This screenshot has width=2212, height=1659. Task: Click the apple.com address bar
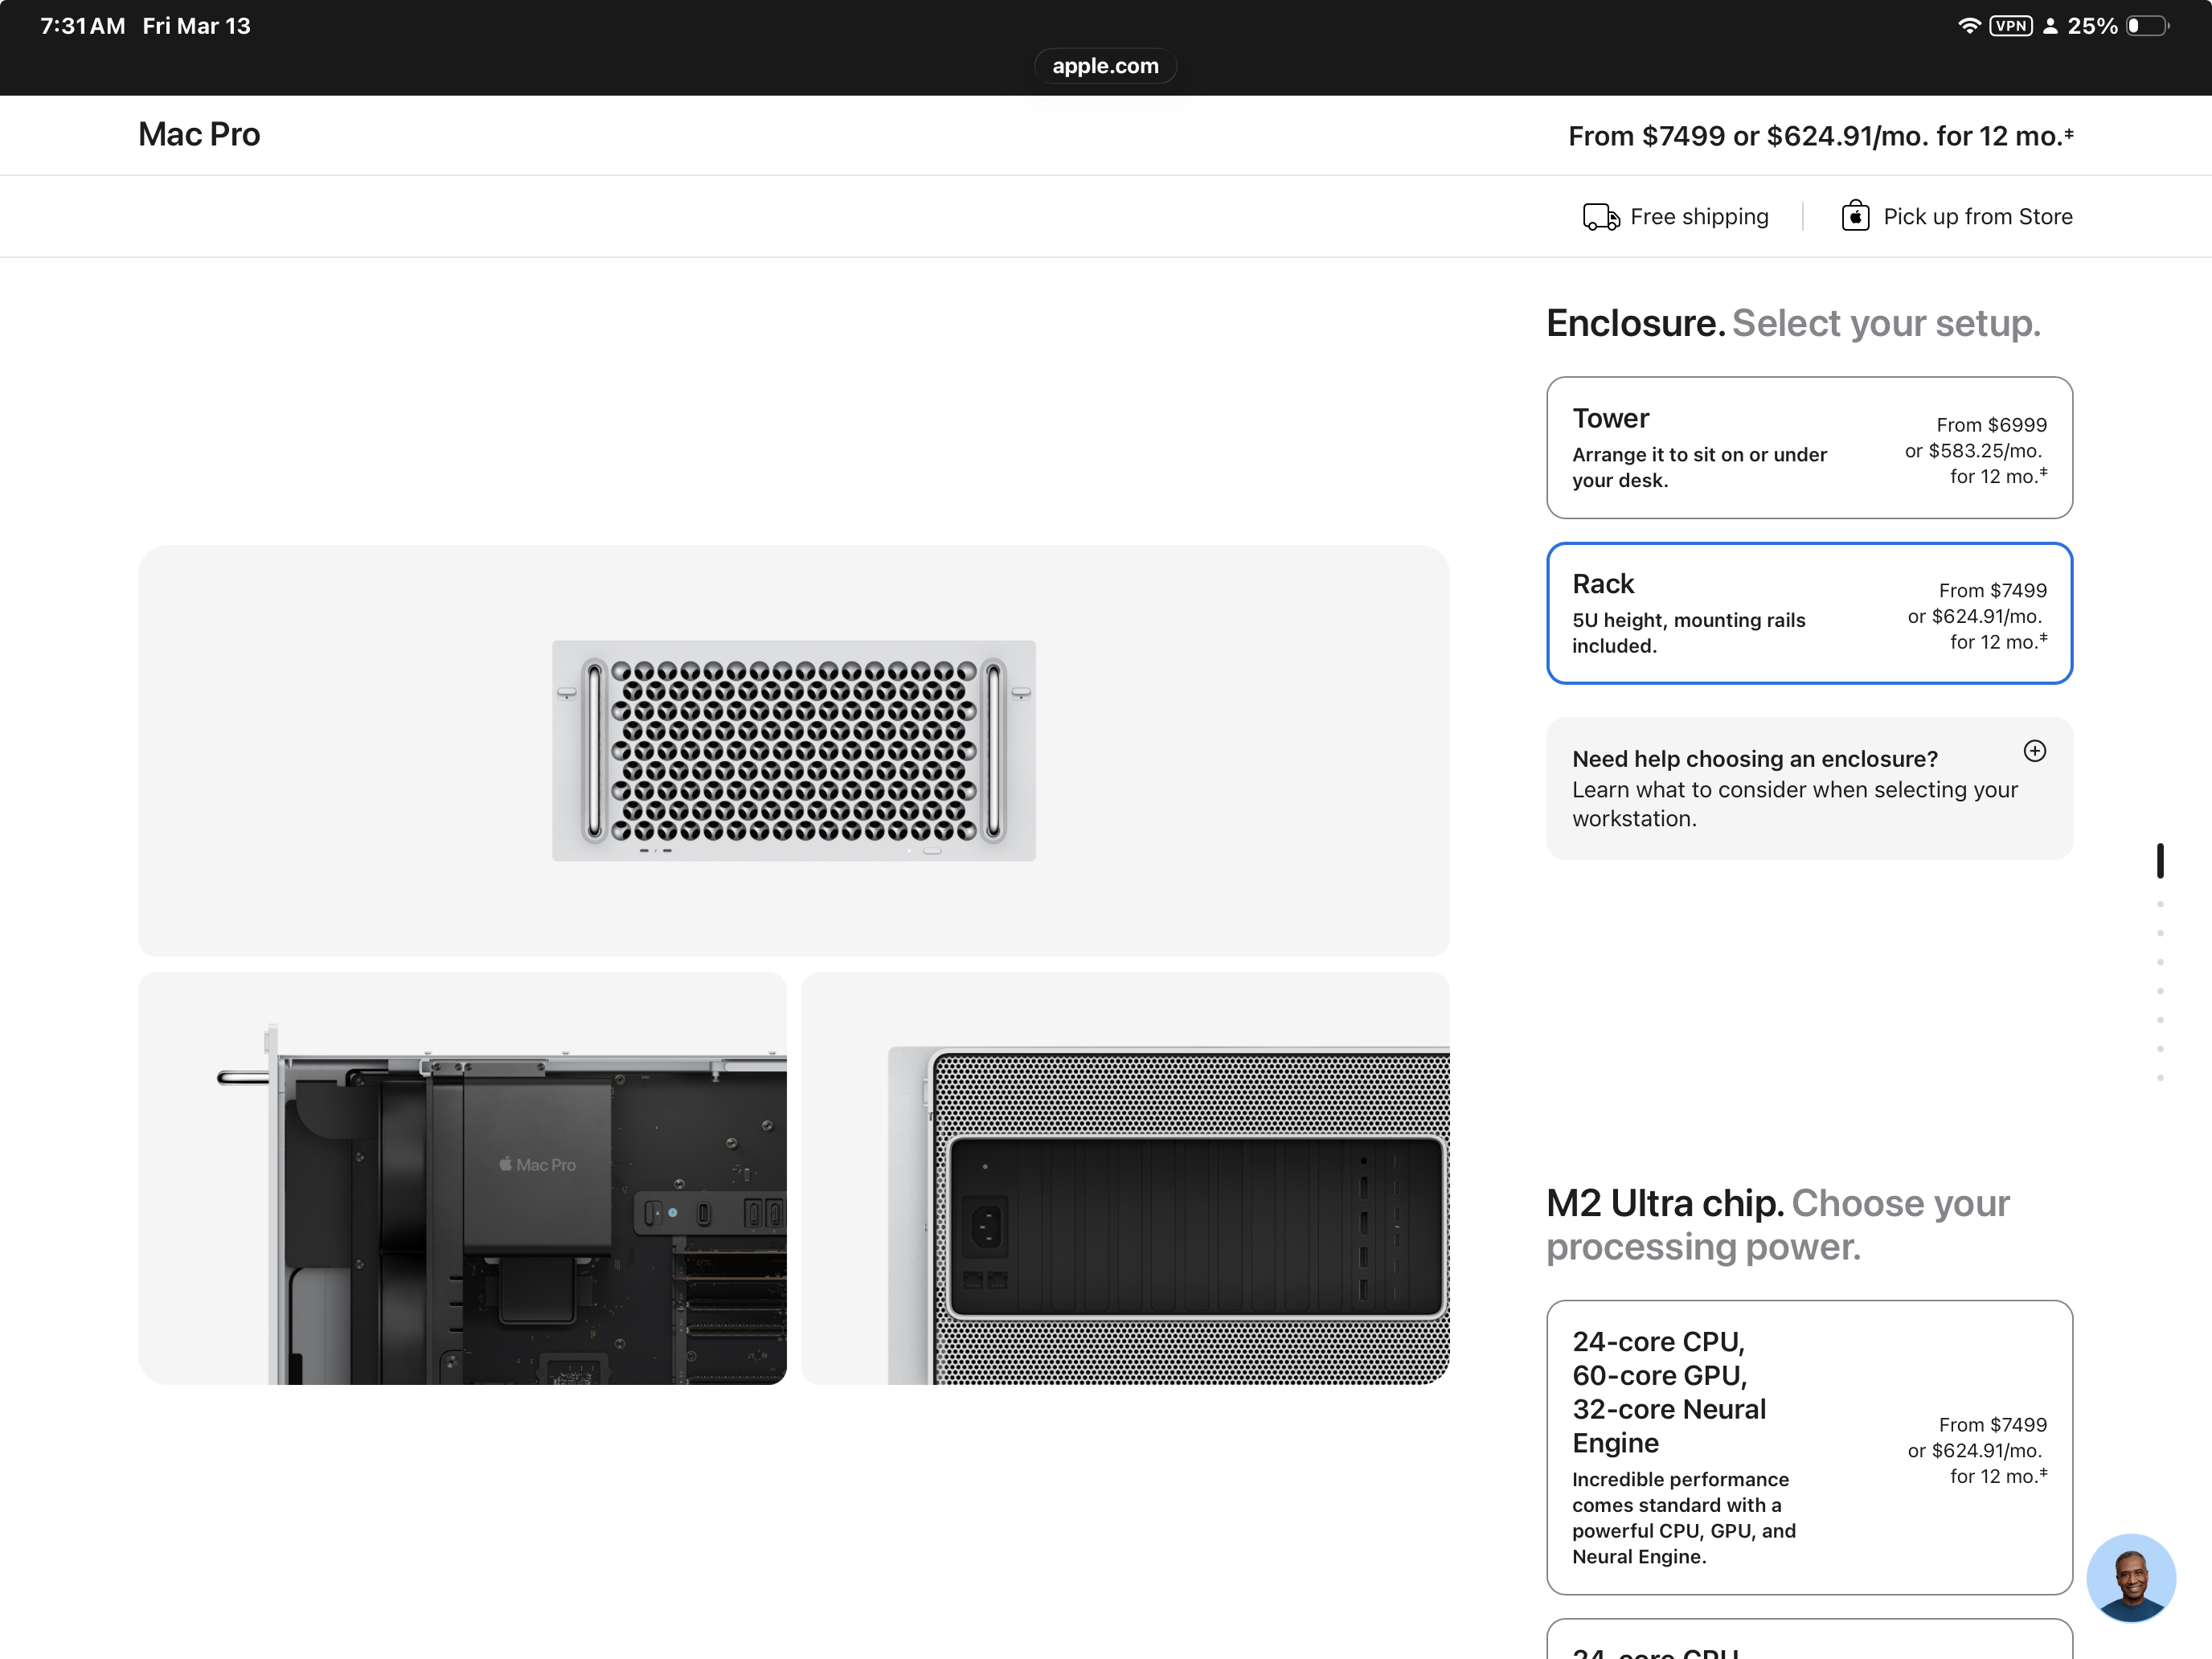[1105, 66]
